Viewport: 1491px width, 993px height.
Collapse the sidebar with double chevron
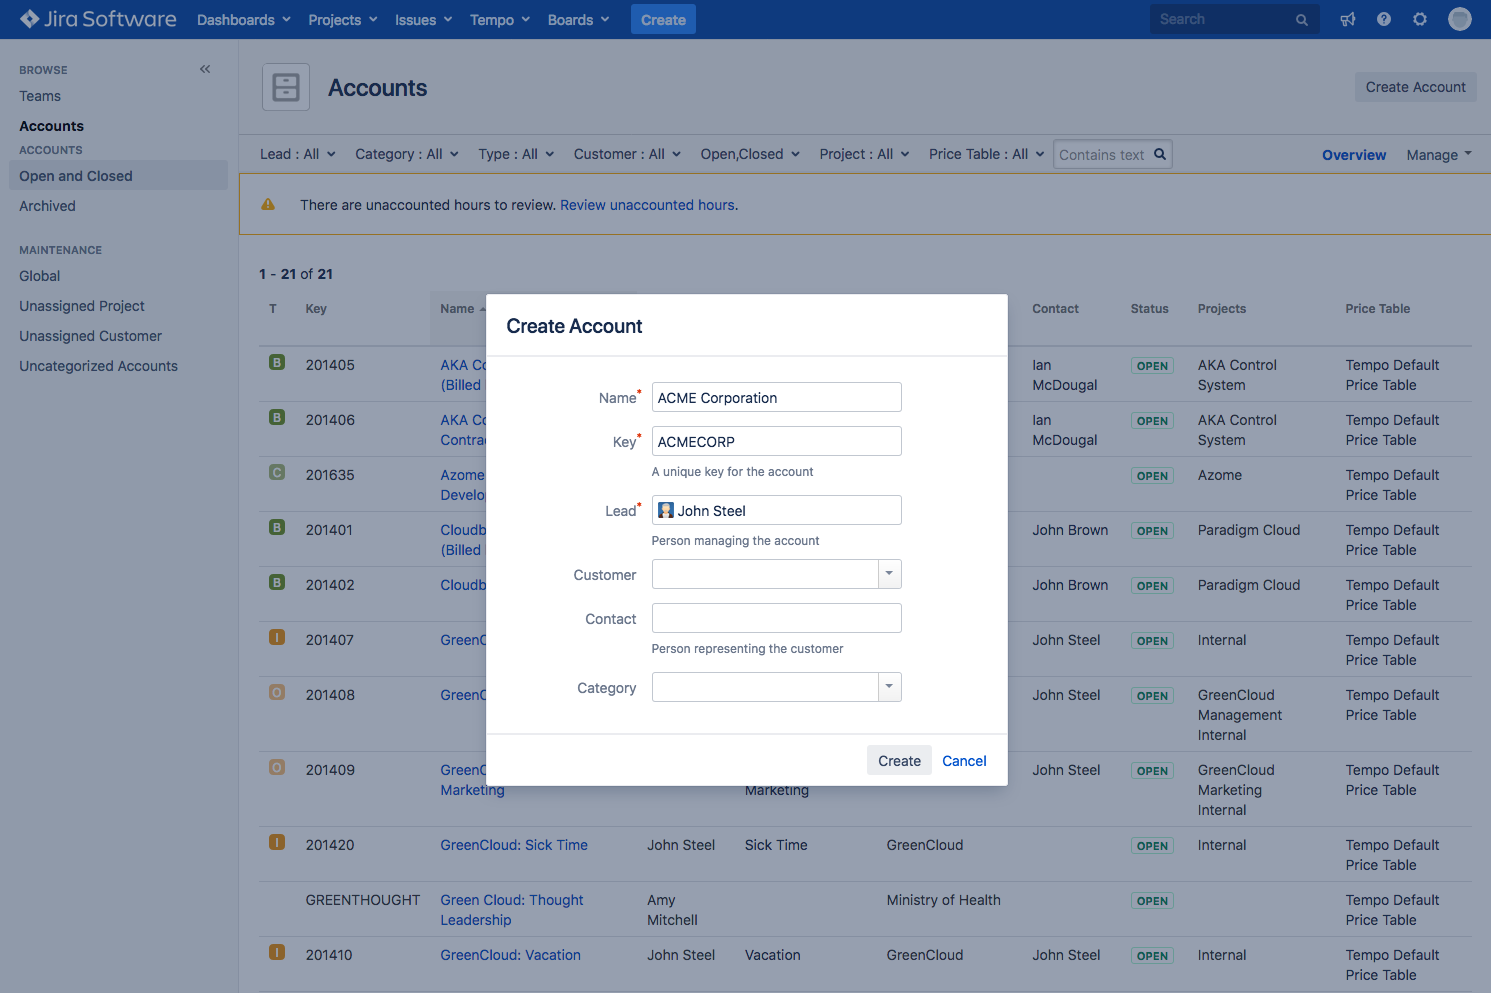pos(205,69)
